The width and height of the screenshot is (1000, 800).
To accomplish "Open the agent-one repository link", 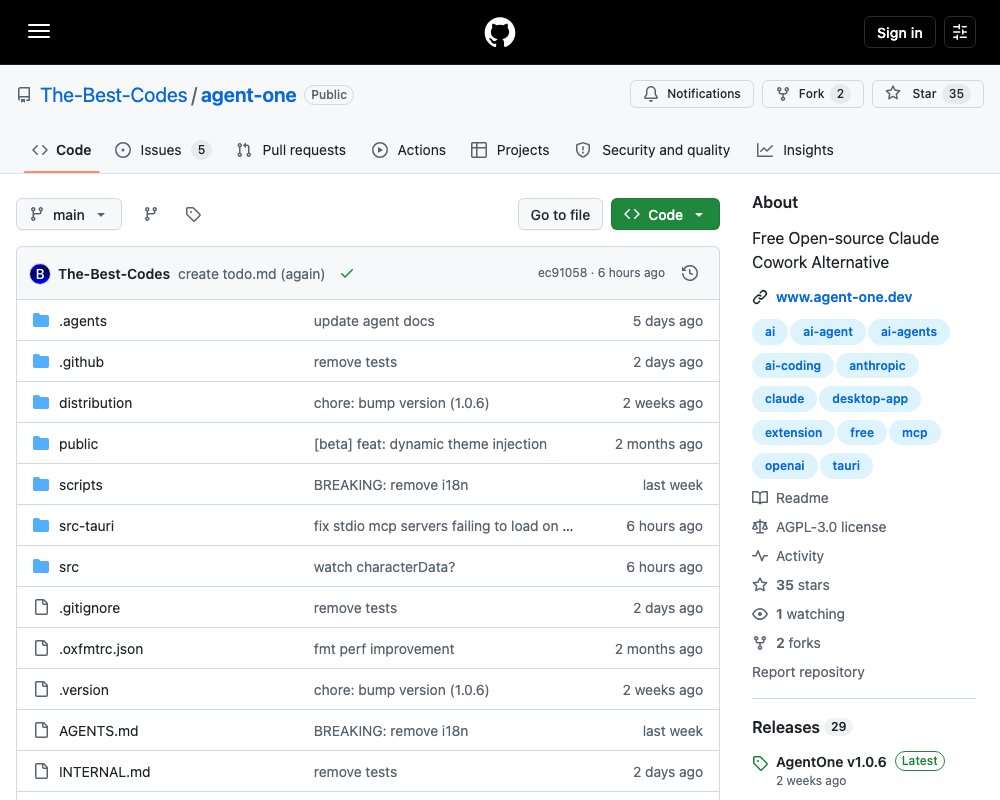I will point(249,95).
